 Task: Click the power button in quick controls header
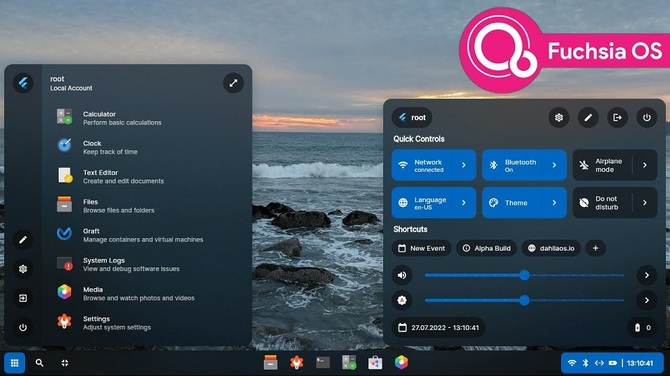click(x=646, y=118)
